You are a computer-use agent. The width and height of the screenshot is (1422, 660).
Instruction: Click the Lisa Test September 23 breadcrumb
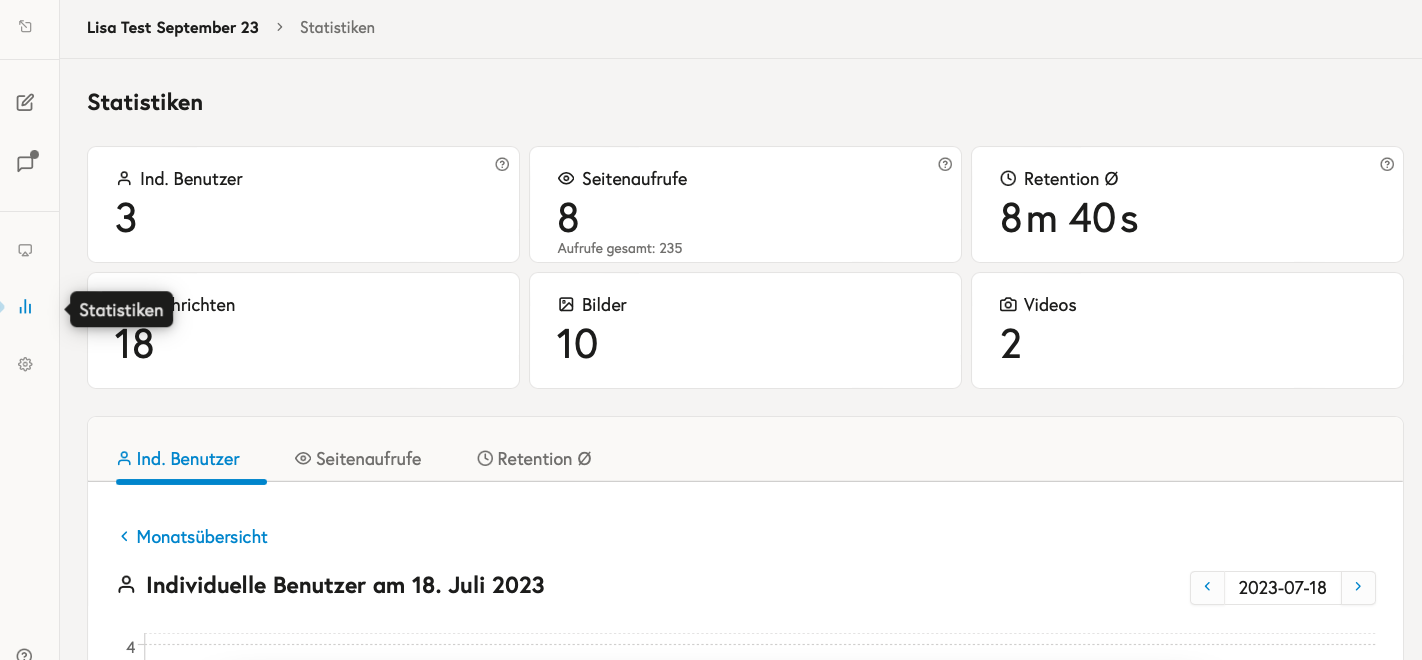[x=173, y=28]
